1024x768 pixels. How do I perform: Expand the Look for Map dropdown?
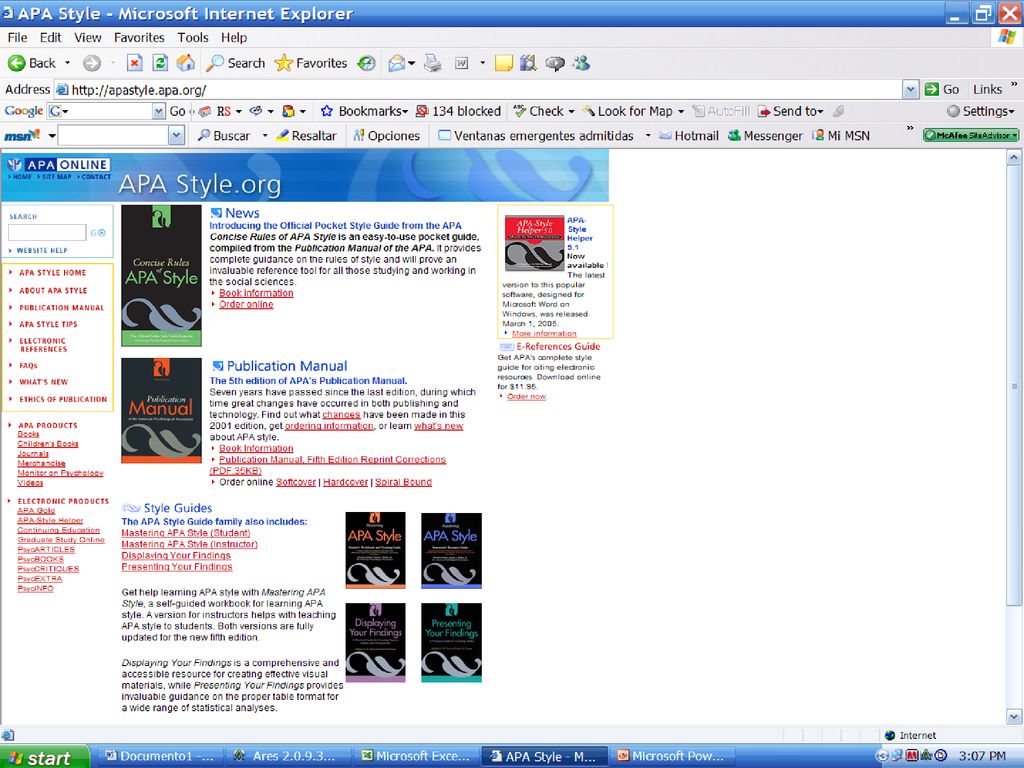(680, 111)
